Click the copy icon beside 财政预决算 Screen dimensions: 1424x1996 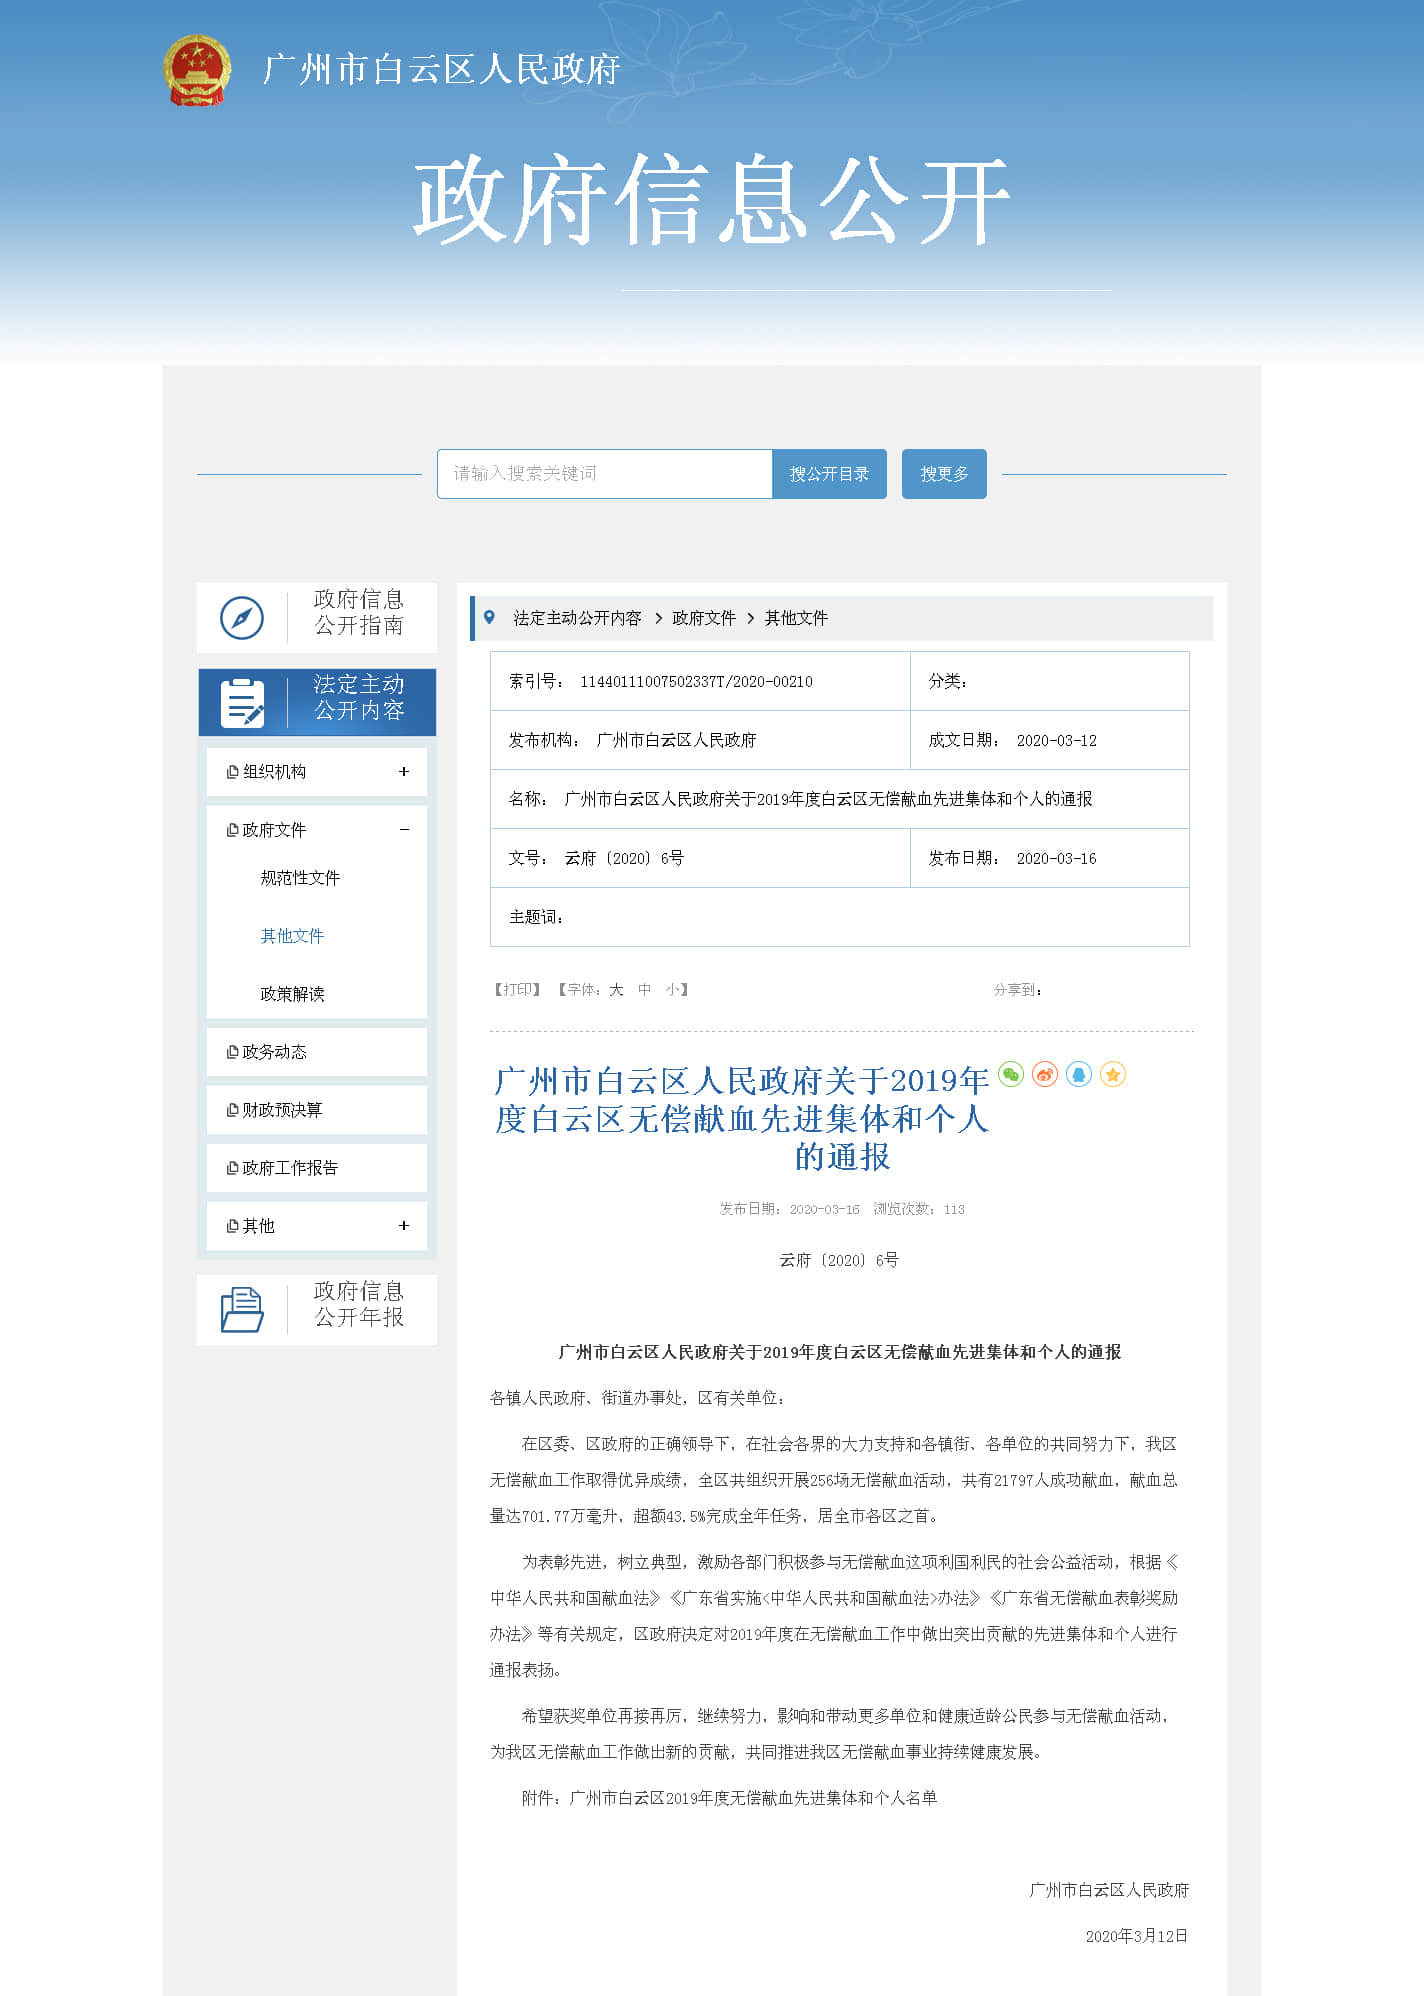[233, 1110]
